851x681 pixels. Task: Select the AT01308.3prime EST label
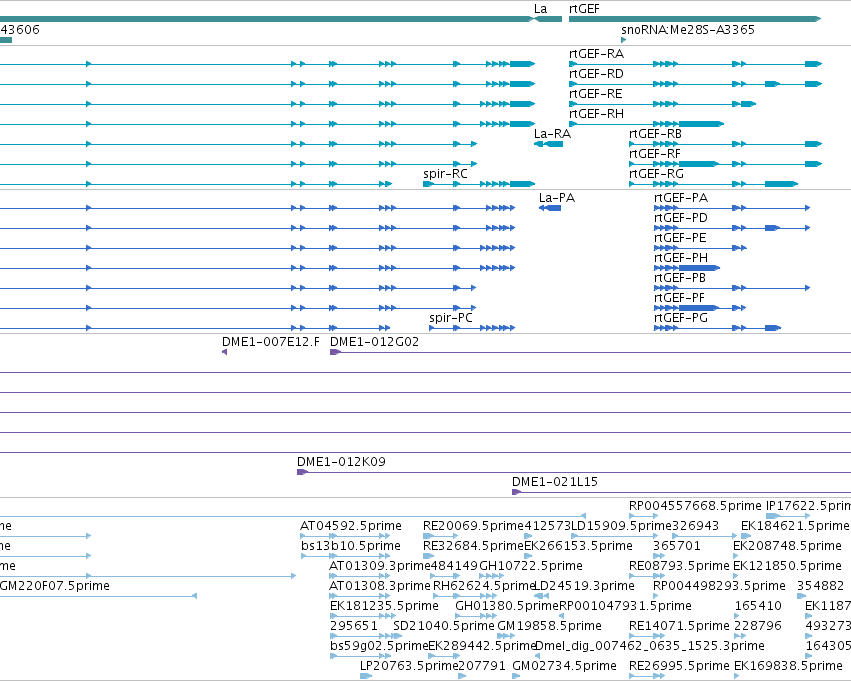380,587
